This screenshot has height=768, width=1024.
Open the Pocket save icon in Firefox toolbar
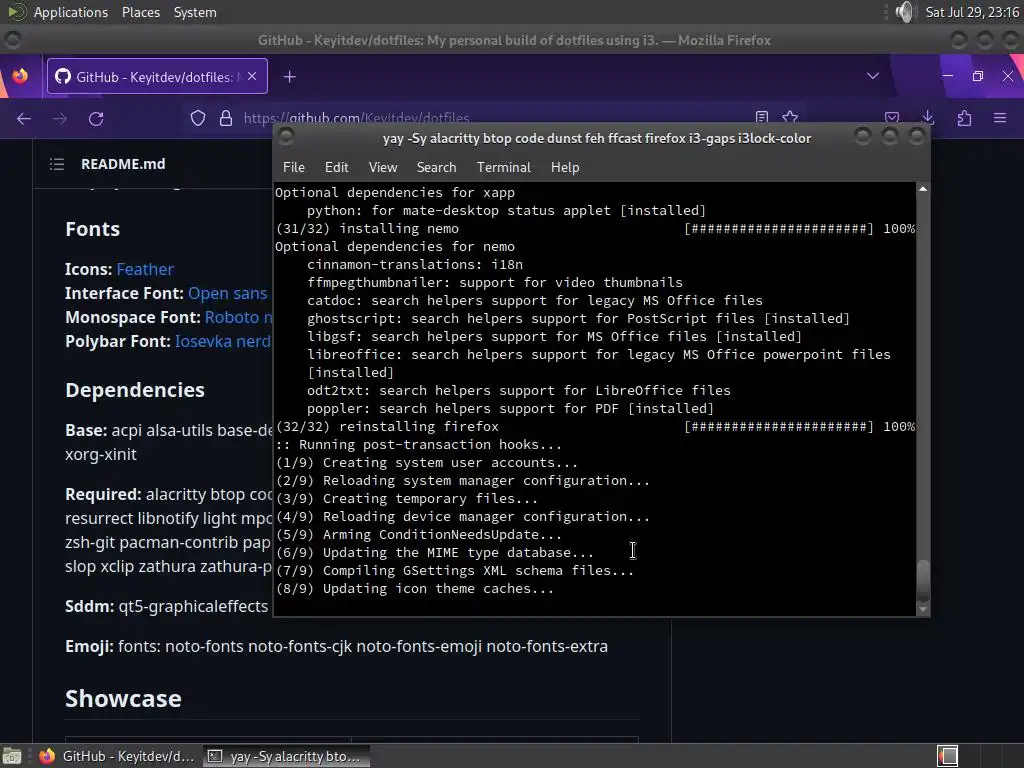(x=892, y=118)
